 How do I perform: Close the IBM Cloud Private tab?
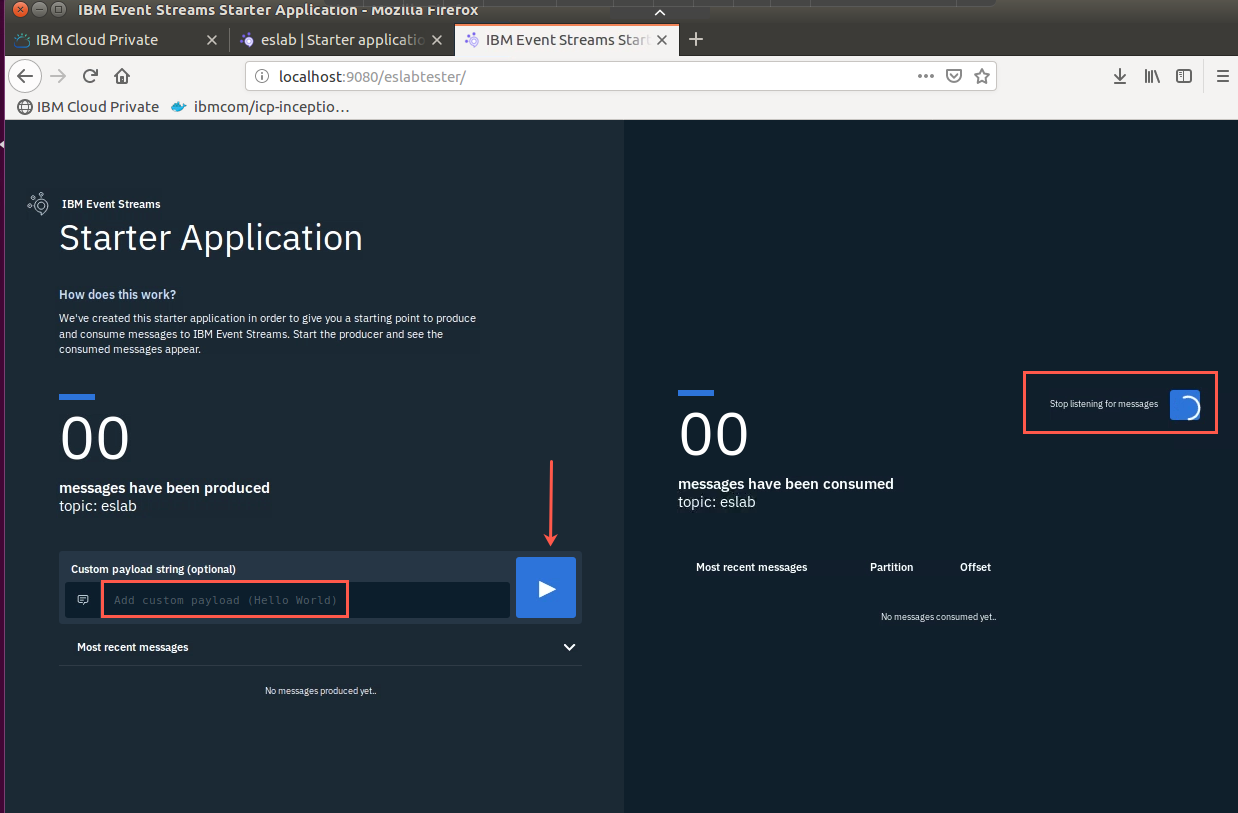[211, 40]
